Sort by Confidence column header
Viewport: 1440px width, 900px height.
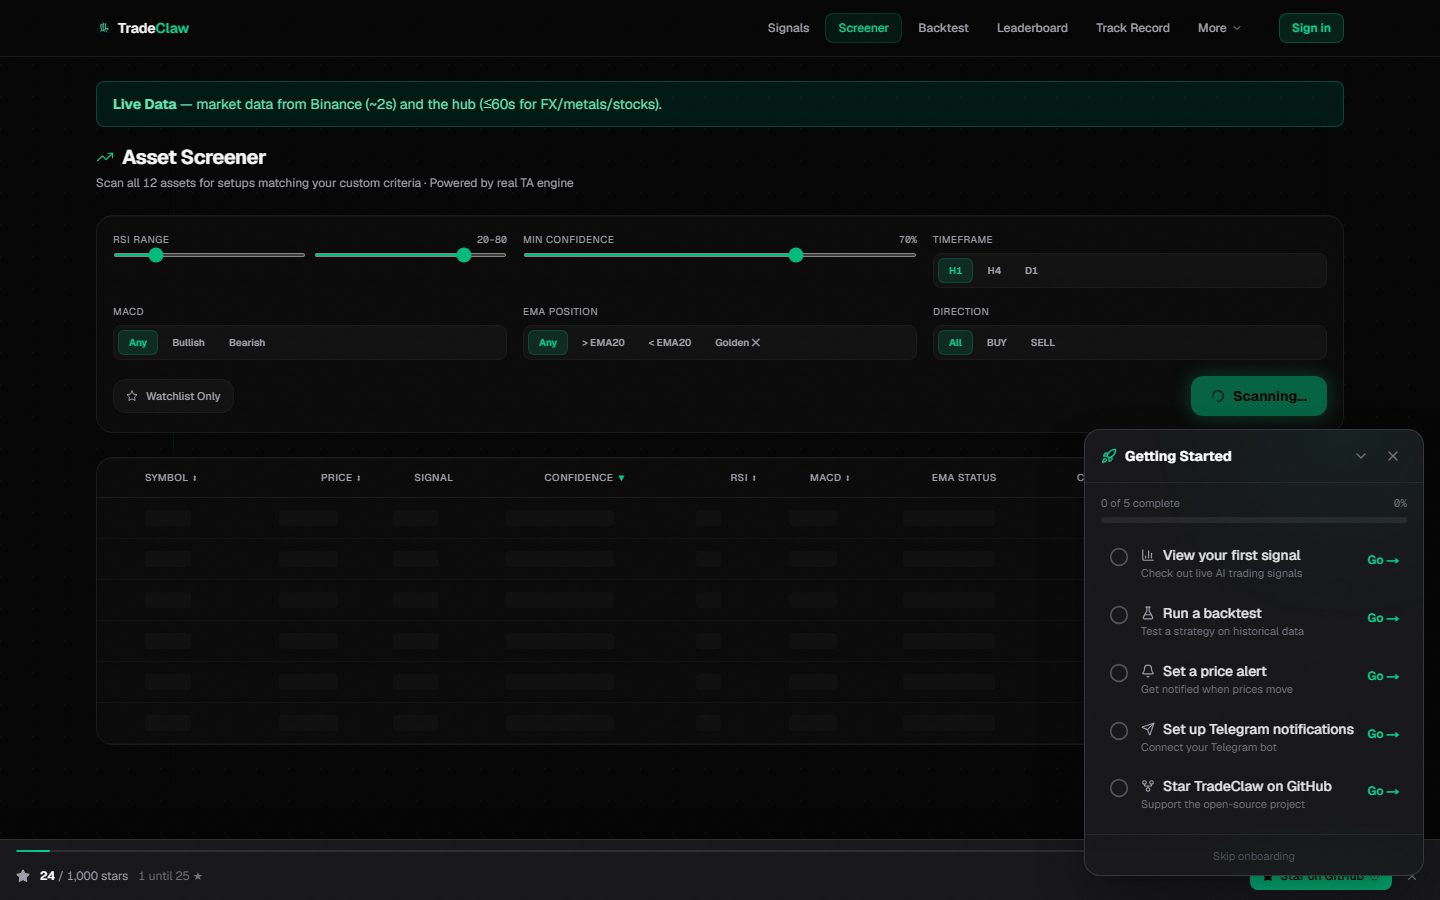pyautogui.click(x=584, y=478)
